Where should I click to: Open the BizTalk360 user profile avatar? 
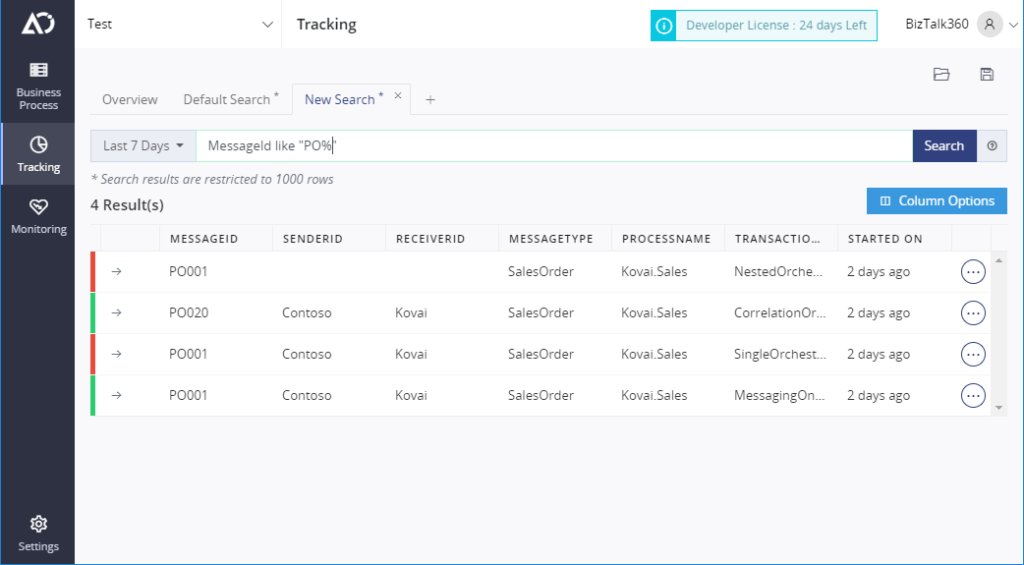tap(990, 25)
